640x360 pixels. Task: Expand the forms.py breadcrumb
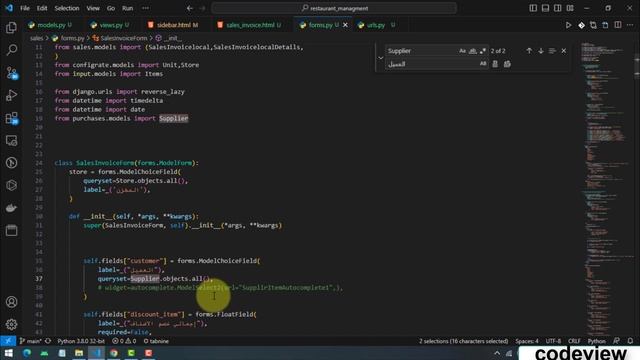[x=68, y=38]
